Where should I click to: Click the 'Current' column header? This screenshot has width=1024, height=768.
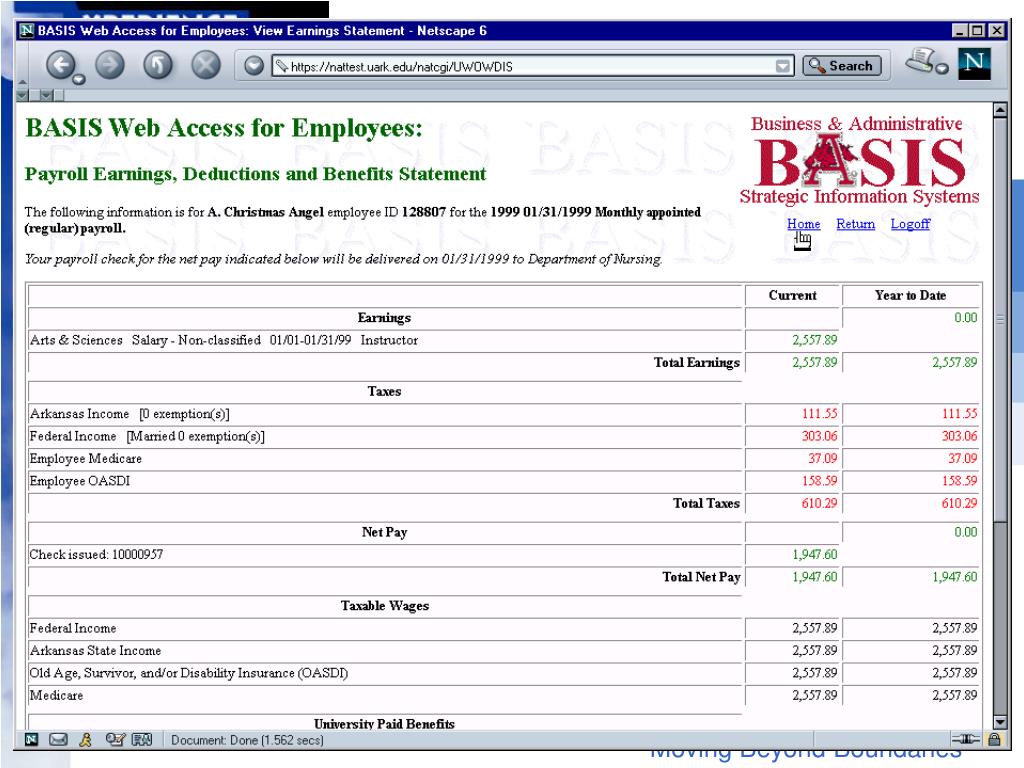click(793, 295)
